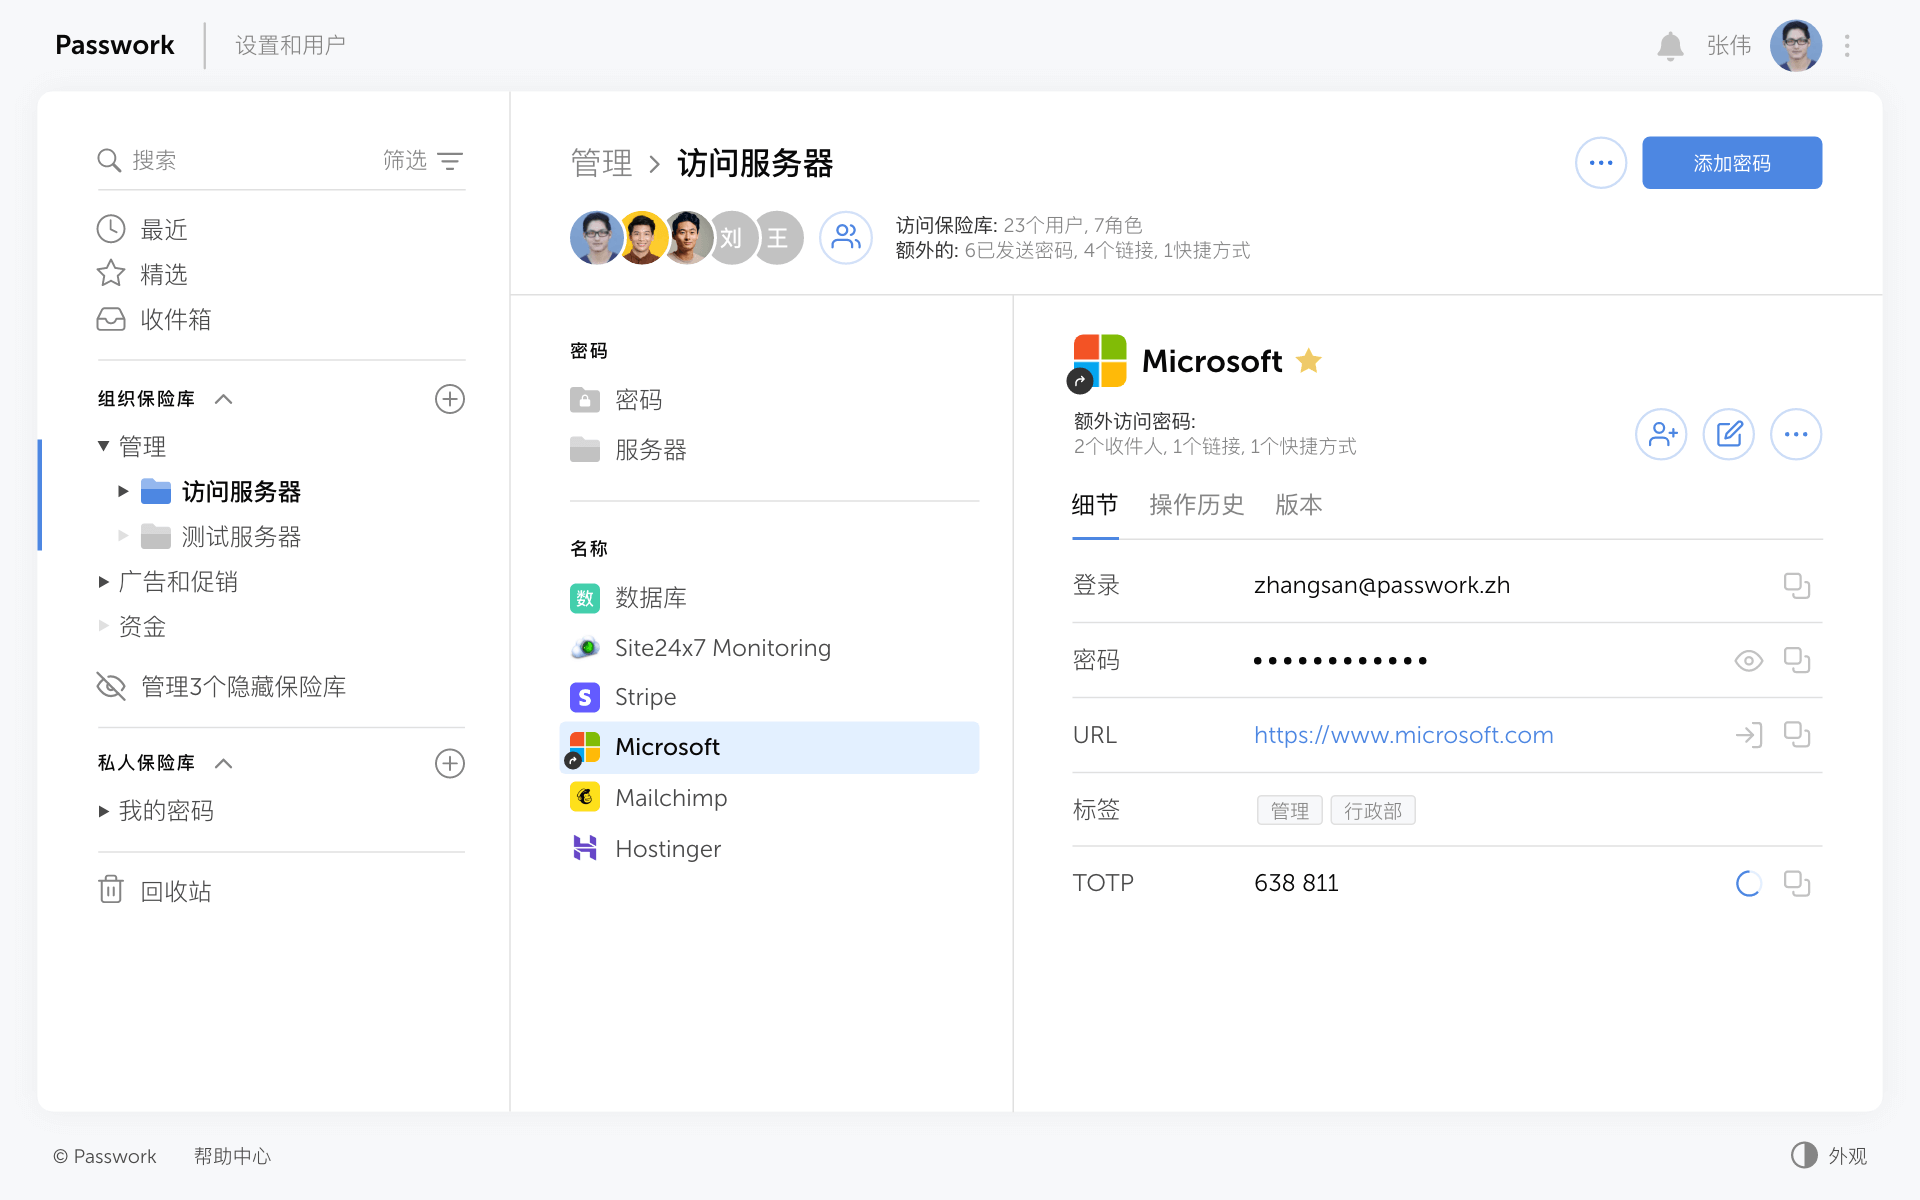The image size is (1920, 1200).
Task: Expand the 我的密码 vault
Action: point(103,811)
